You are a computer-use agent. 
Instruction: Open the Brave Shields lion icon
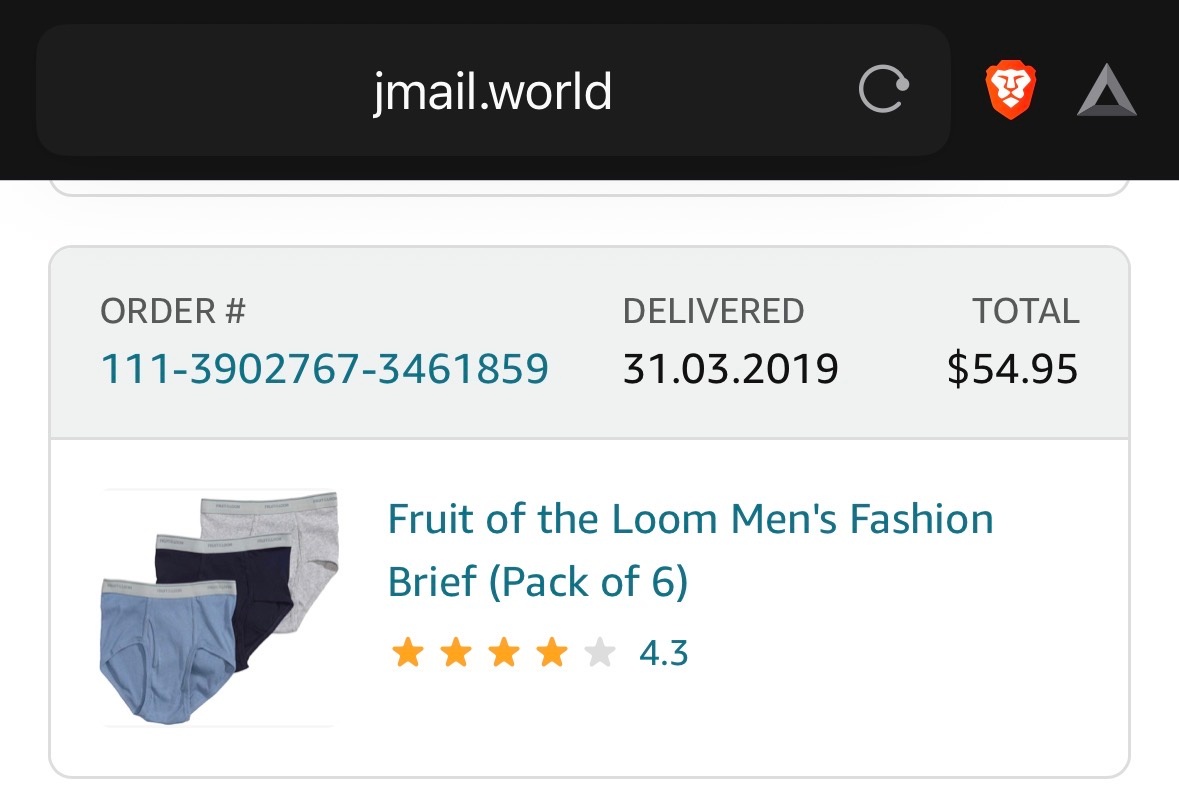coord(1011,91)
